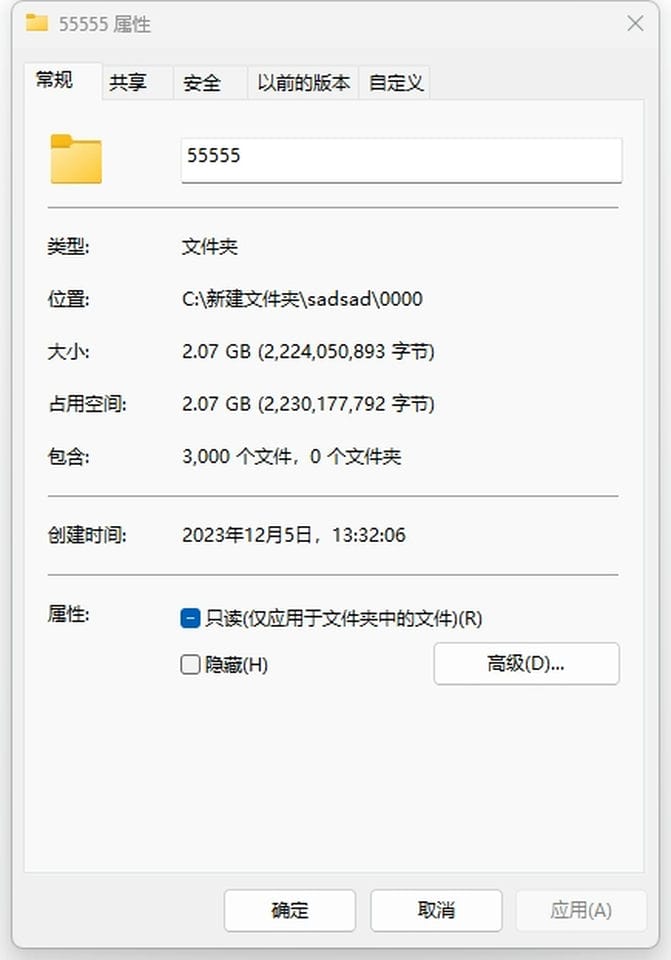Click the small folder icon in title bar

click(x=37, y=23)
